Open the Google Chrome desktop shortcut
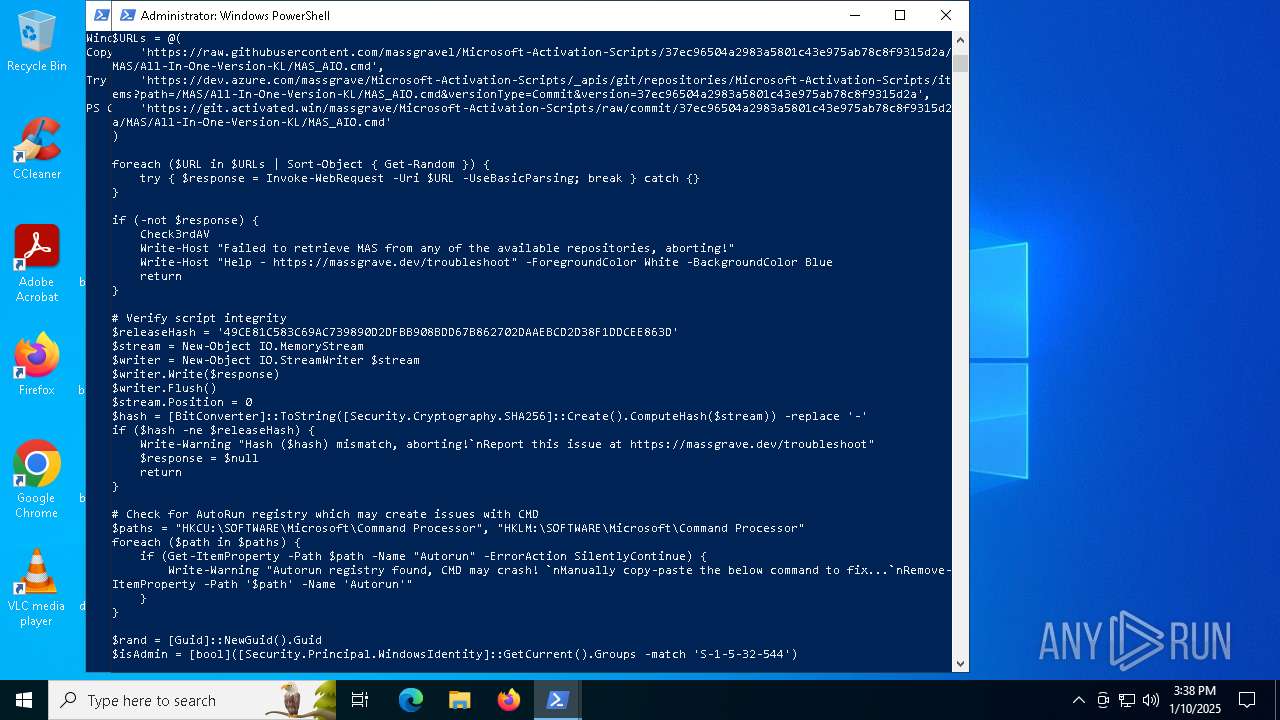Viewport: 1280px width, 720px height. pyautogui.click(x=36, y=480)
